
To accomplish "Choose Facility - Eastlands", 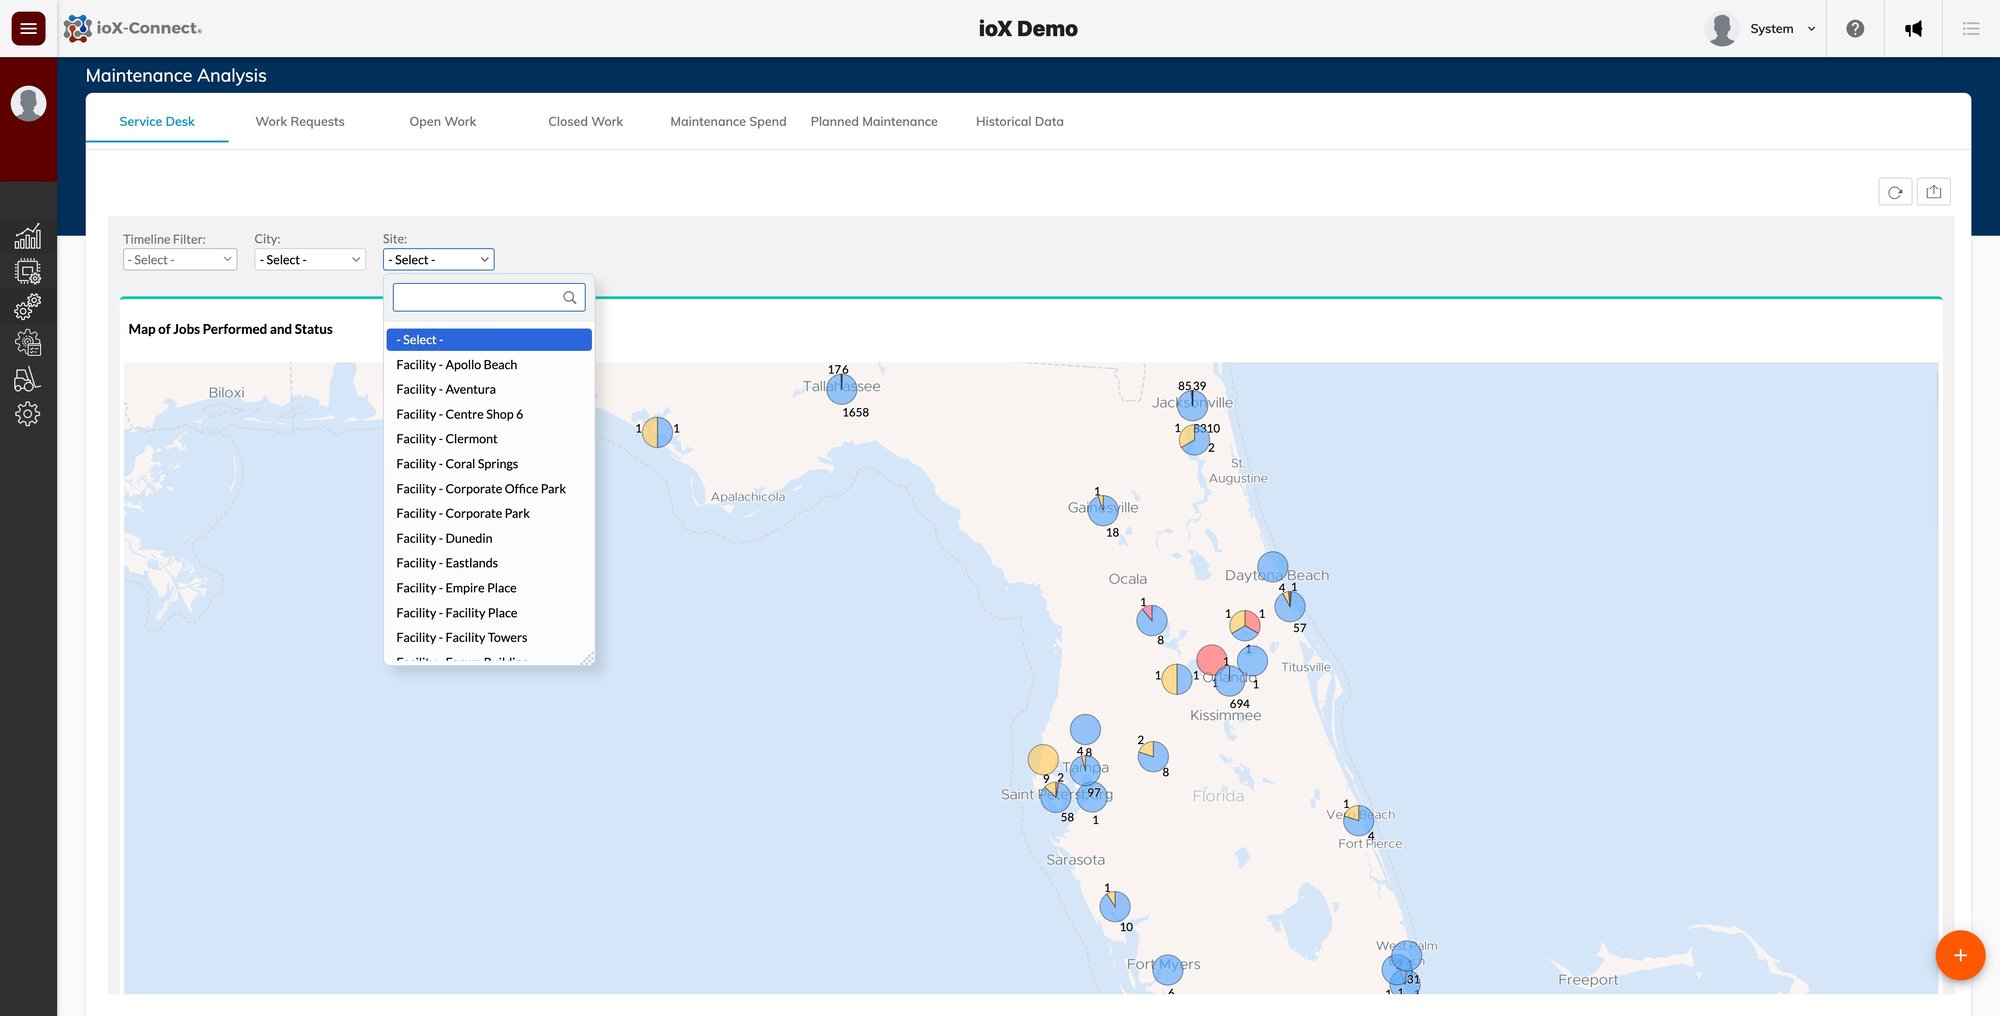I will point(489,563).
